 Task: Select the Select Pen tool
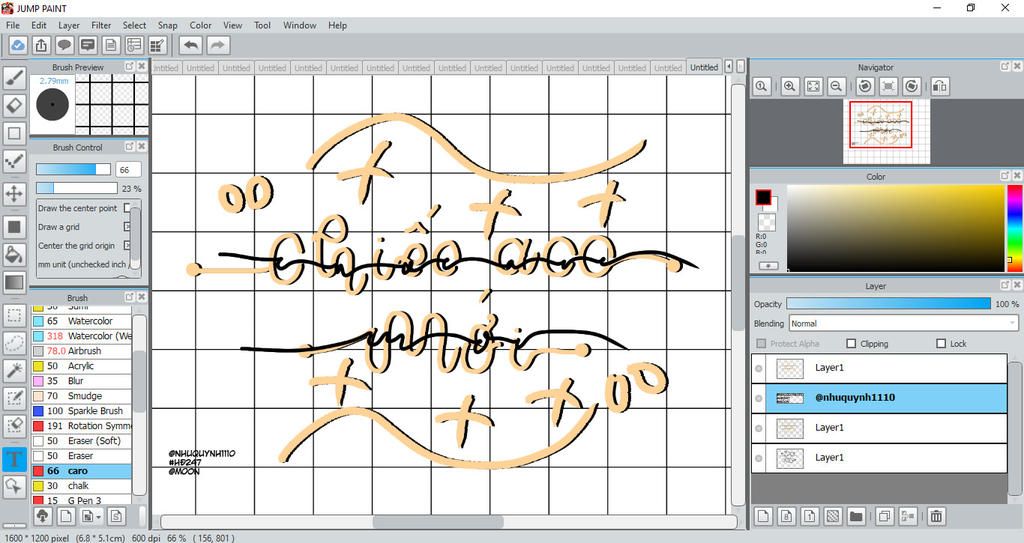click(x=14, y=399)
